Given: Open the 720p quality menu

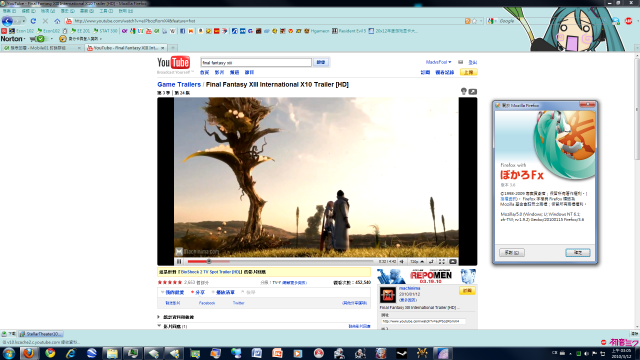Looking at the screenshot, I should point(417,262).
